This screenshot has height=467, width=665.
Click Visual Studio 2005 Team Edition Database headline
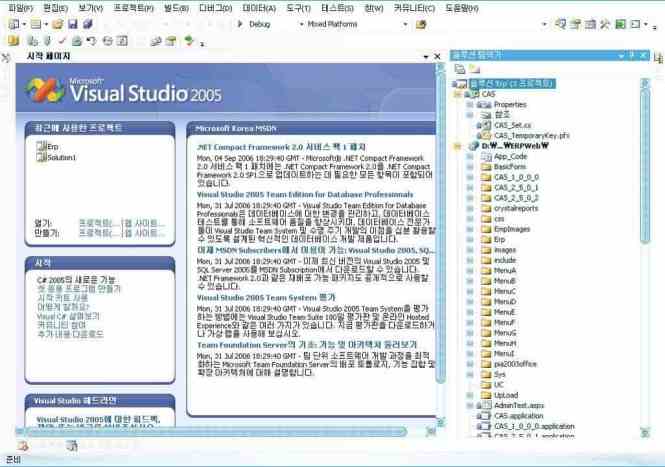(305, 194)
